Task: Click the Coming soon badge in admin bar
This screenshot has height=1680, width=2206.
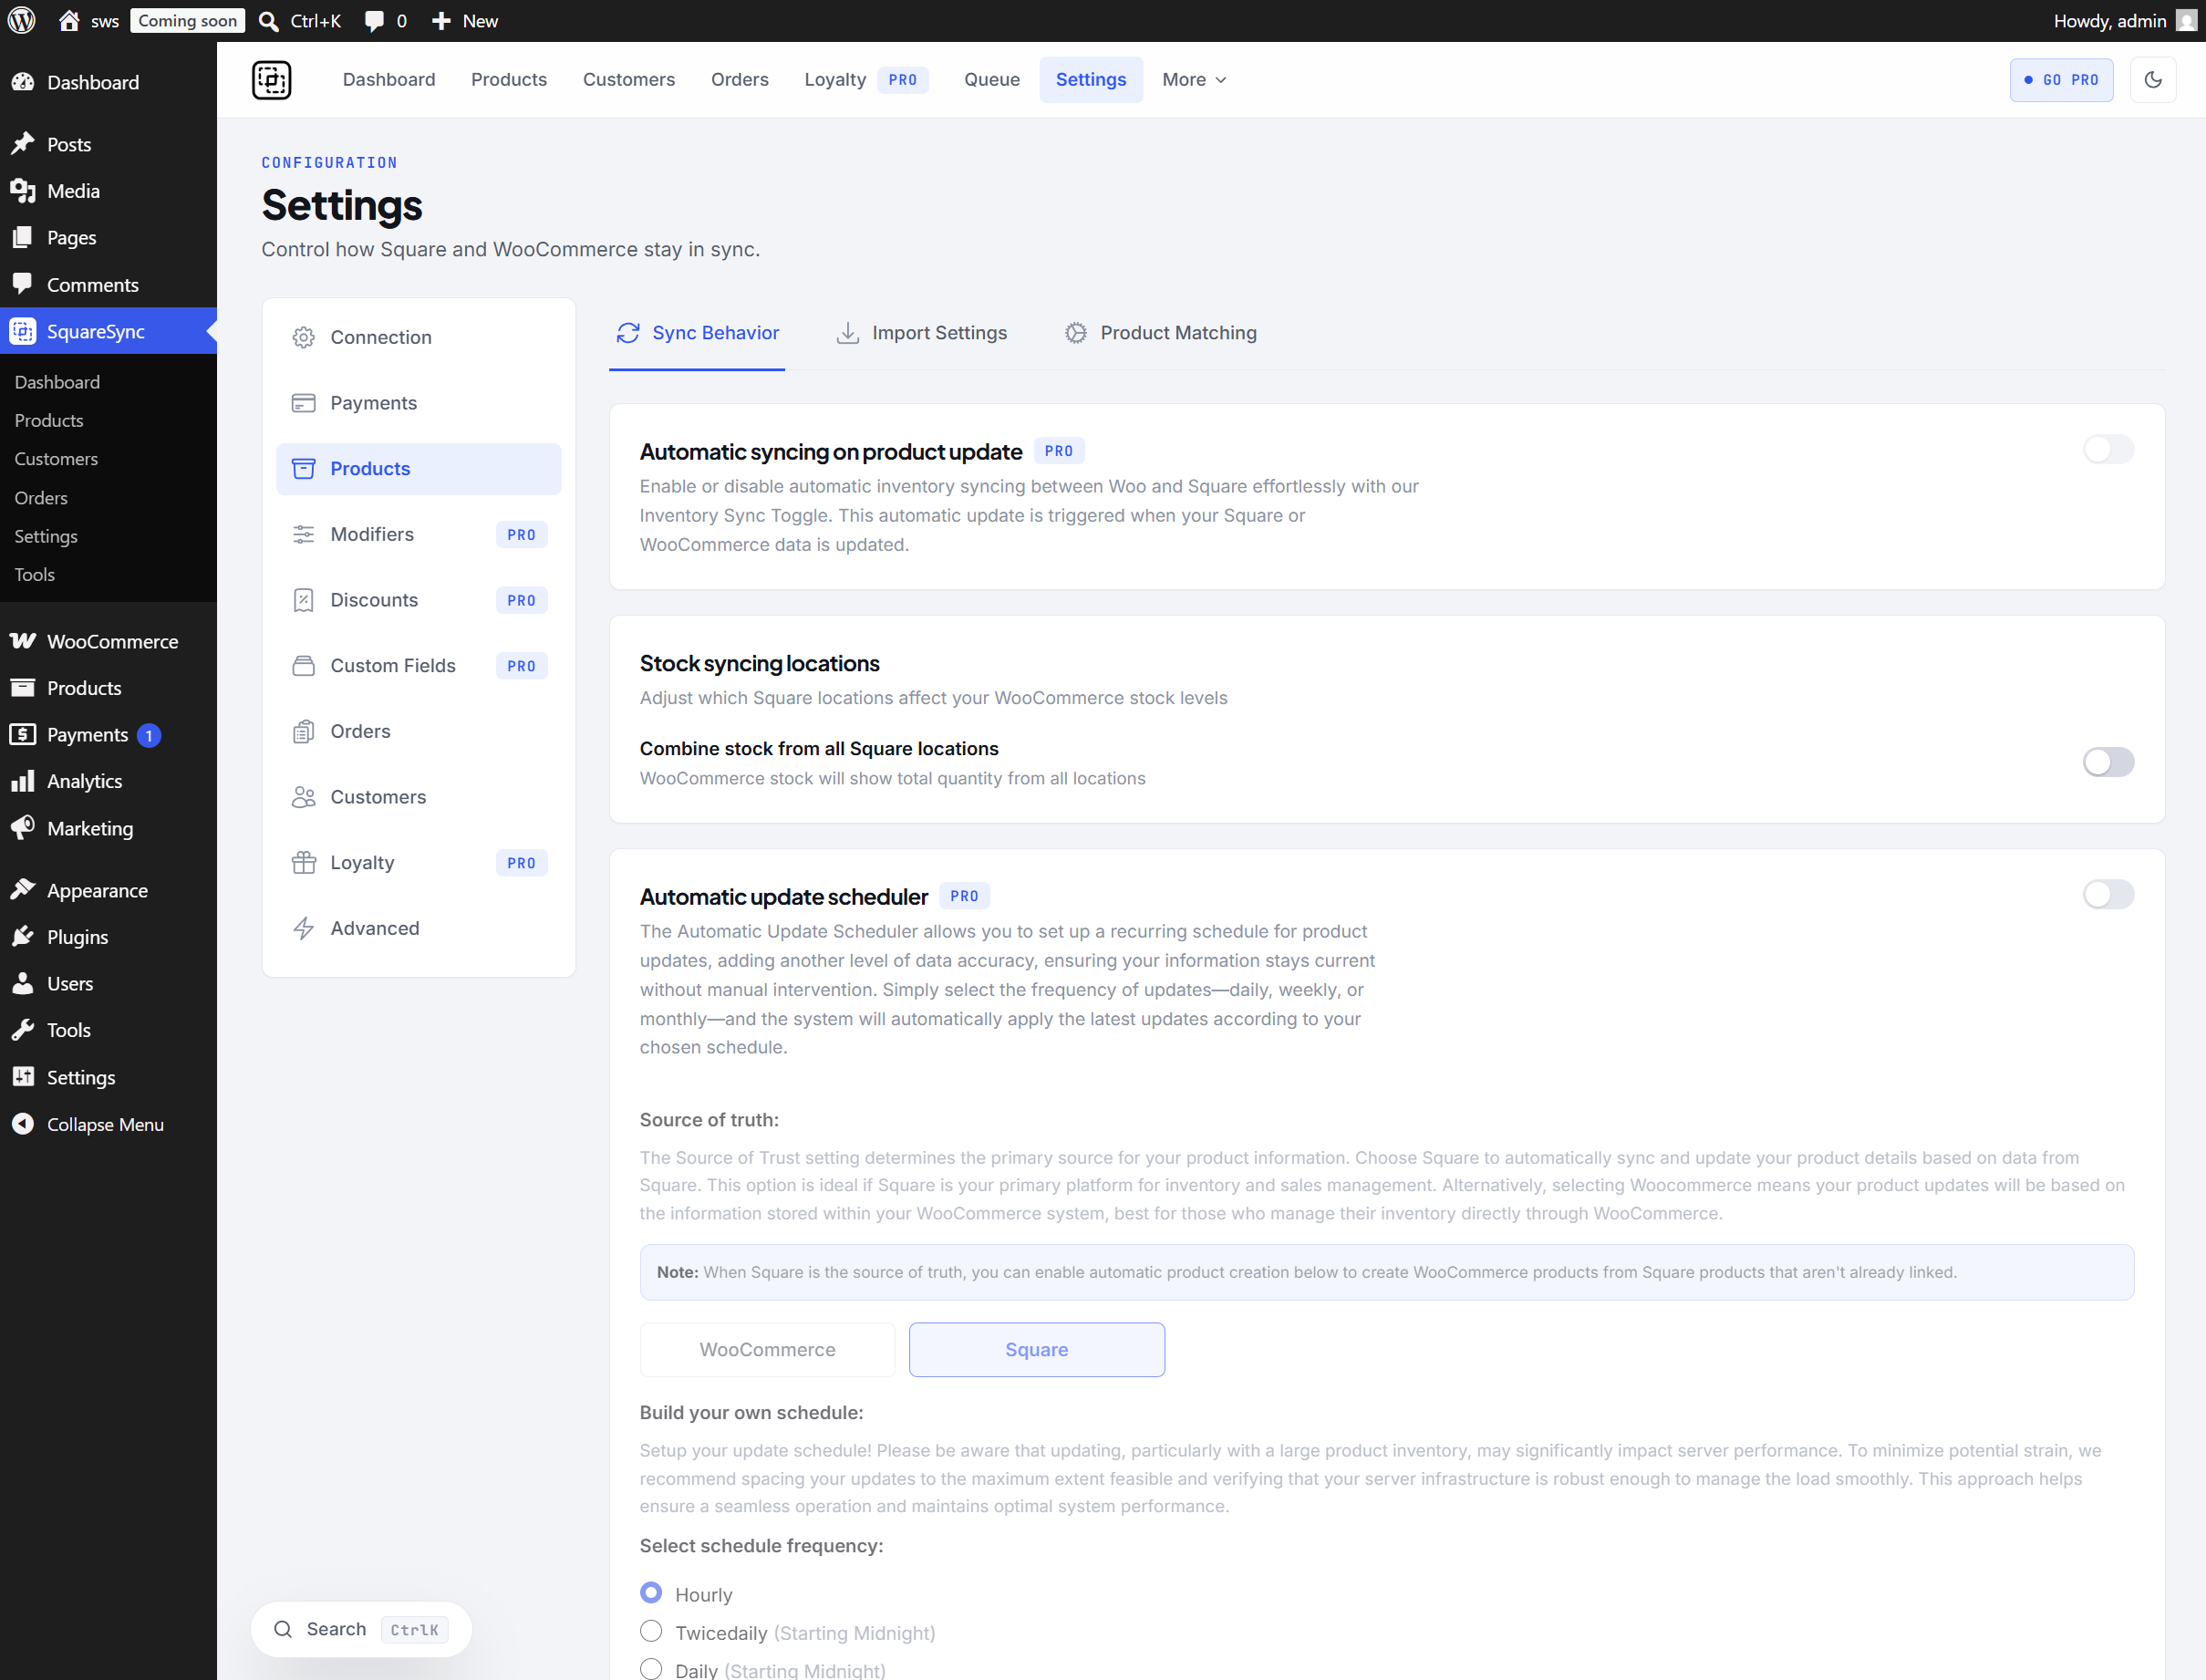Action: point(187,21)
